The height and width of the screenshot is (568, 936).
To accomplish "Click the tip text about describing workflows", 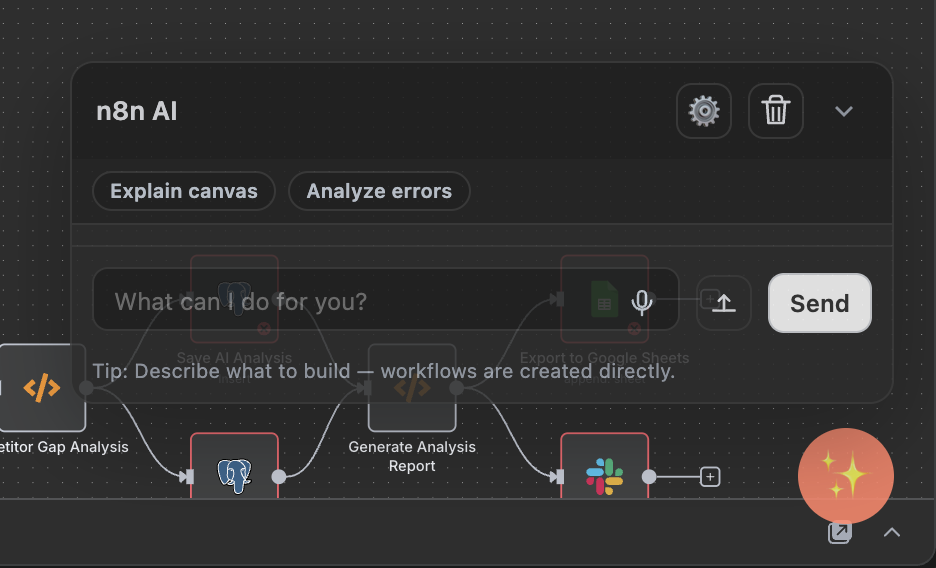I will click(383, 371).
